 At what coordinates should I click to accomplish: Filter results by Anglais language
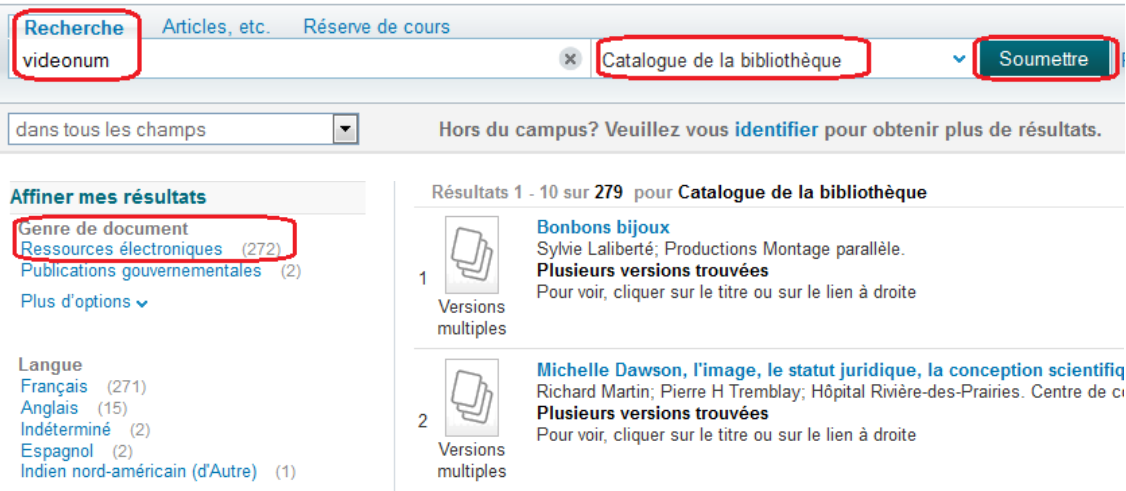point(50,408)
